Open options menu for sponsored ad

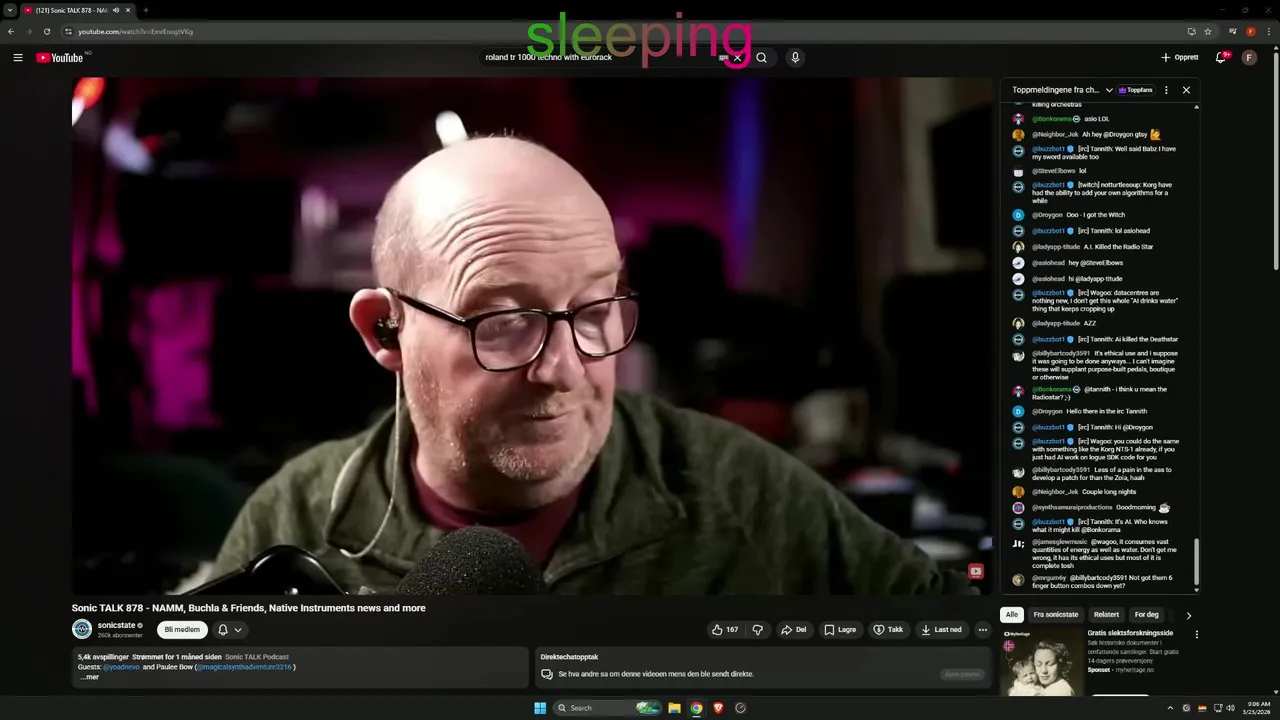(1196, 634)
